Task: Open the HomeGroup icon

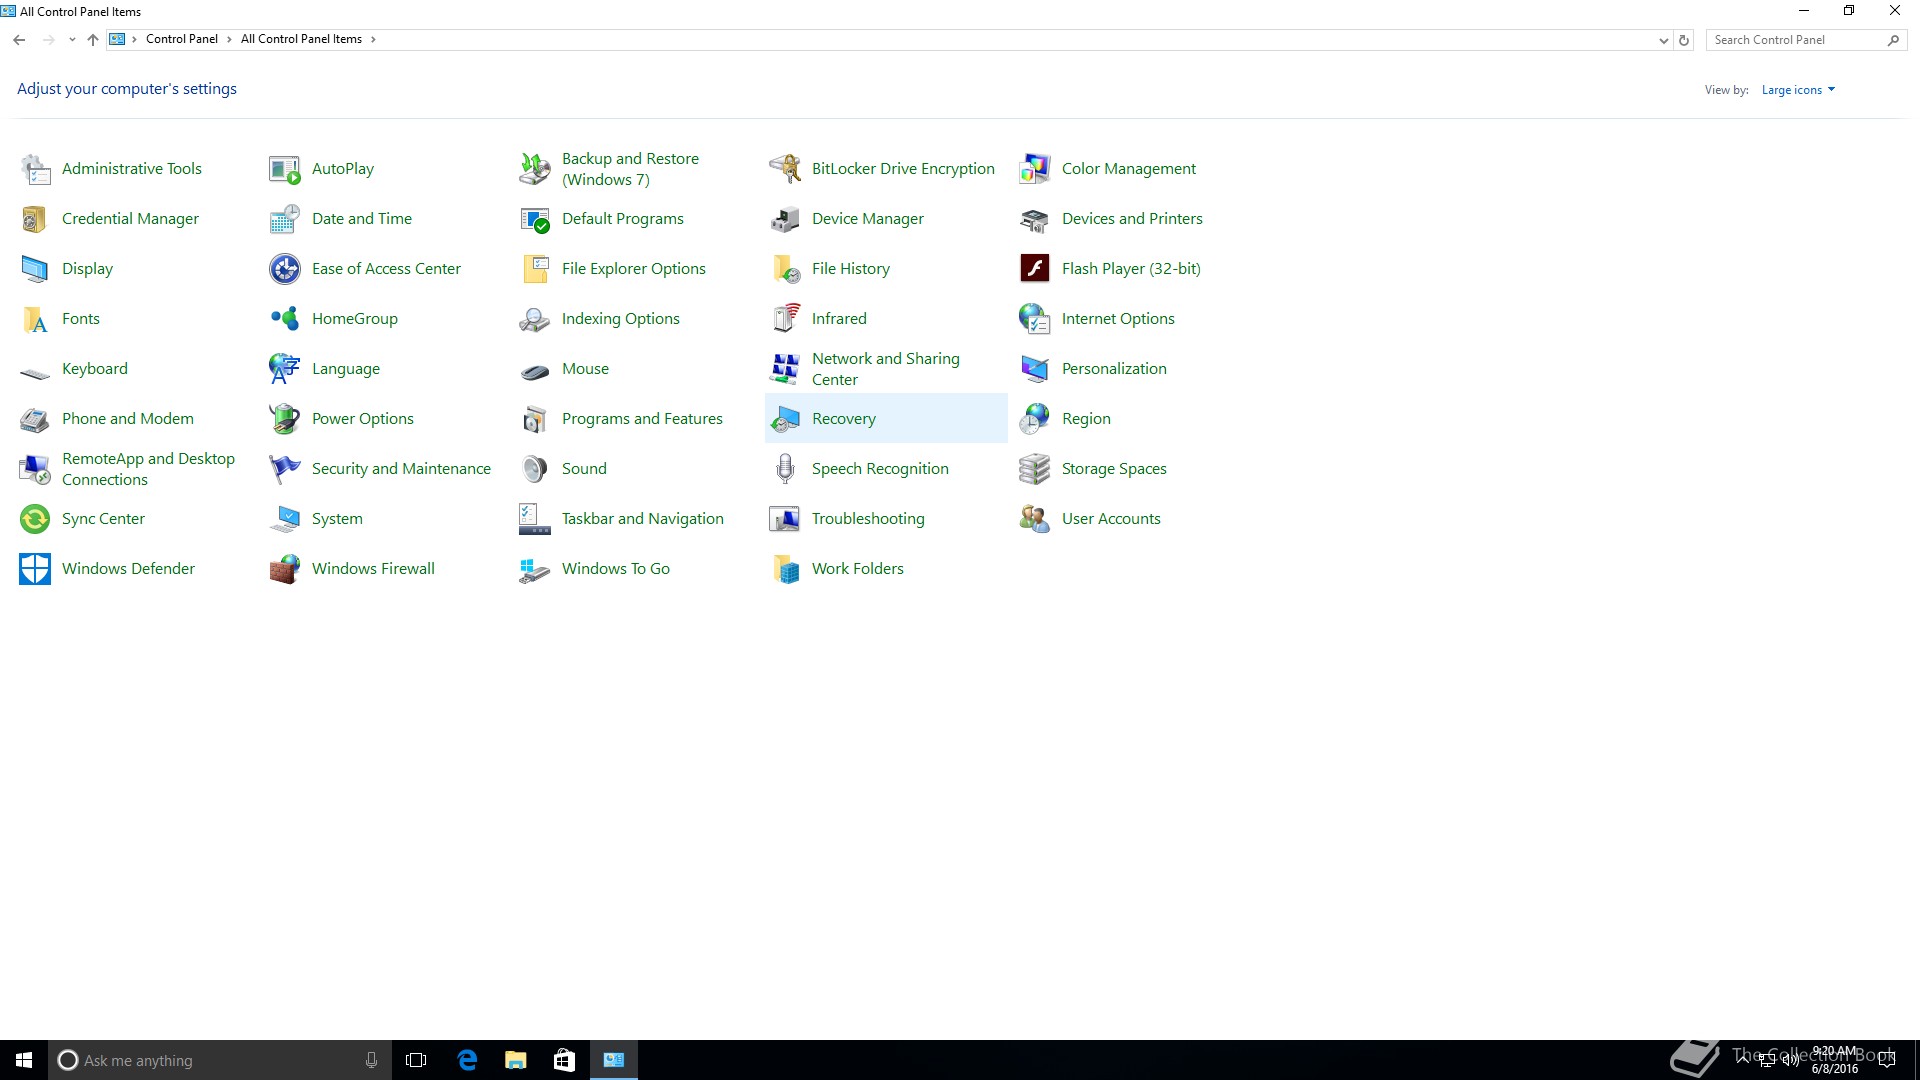Action: pyautogui.click(x=285, y=319)
